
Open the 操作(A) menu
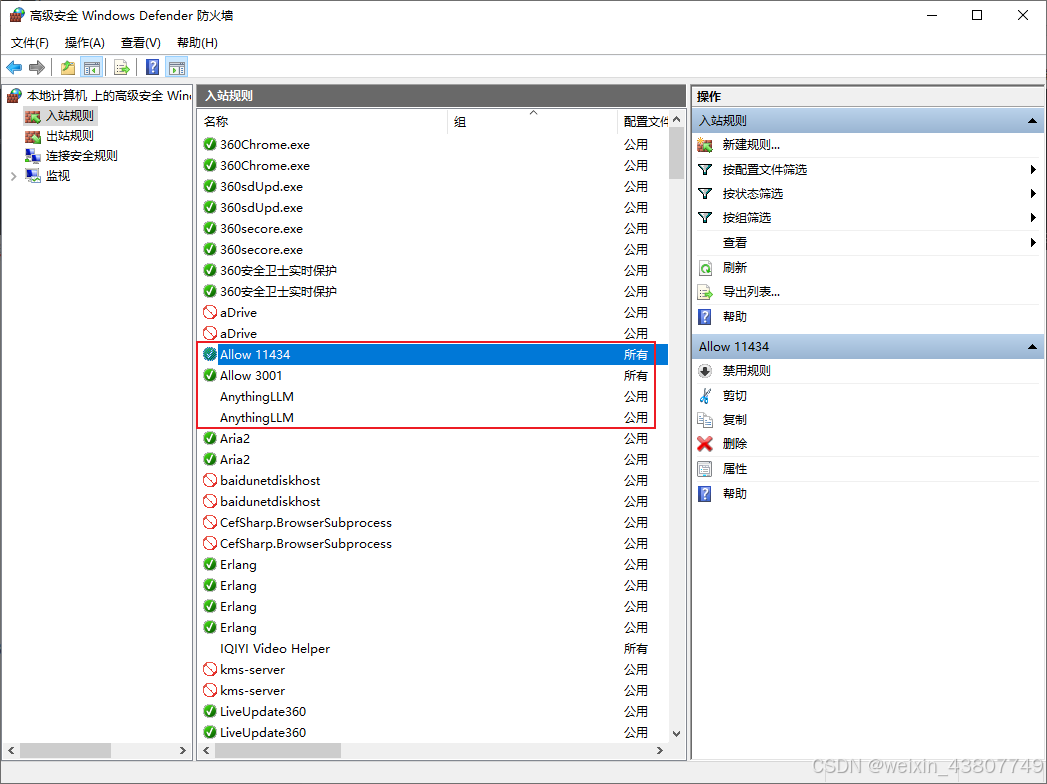[85, 43]
